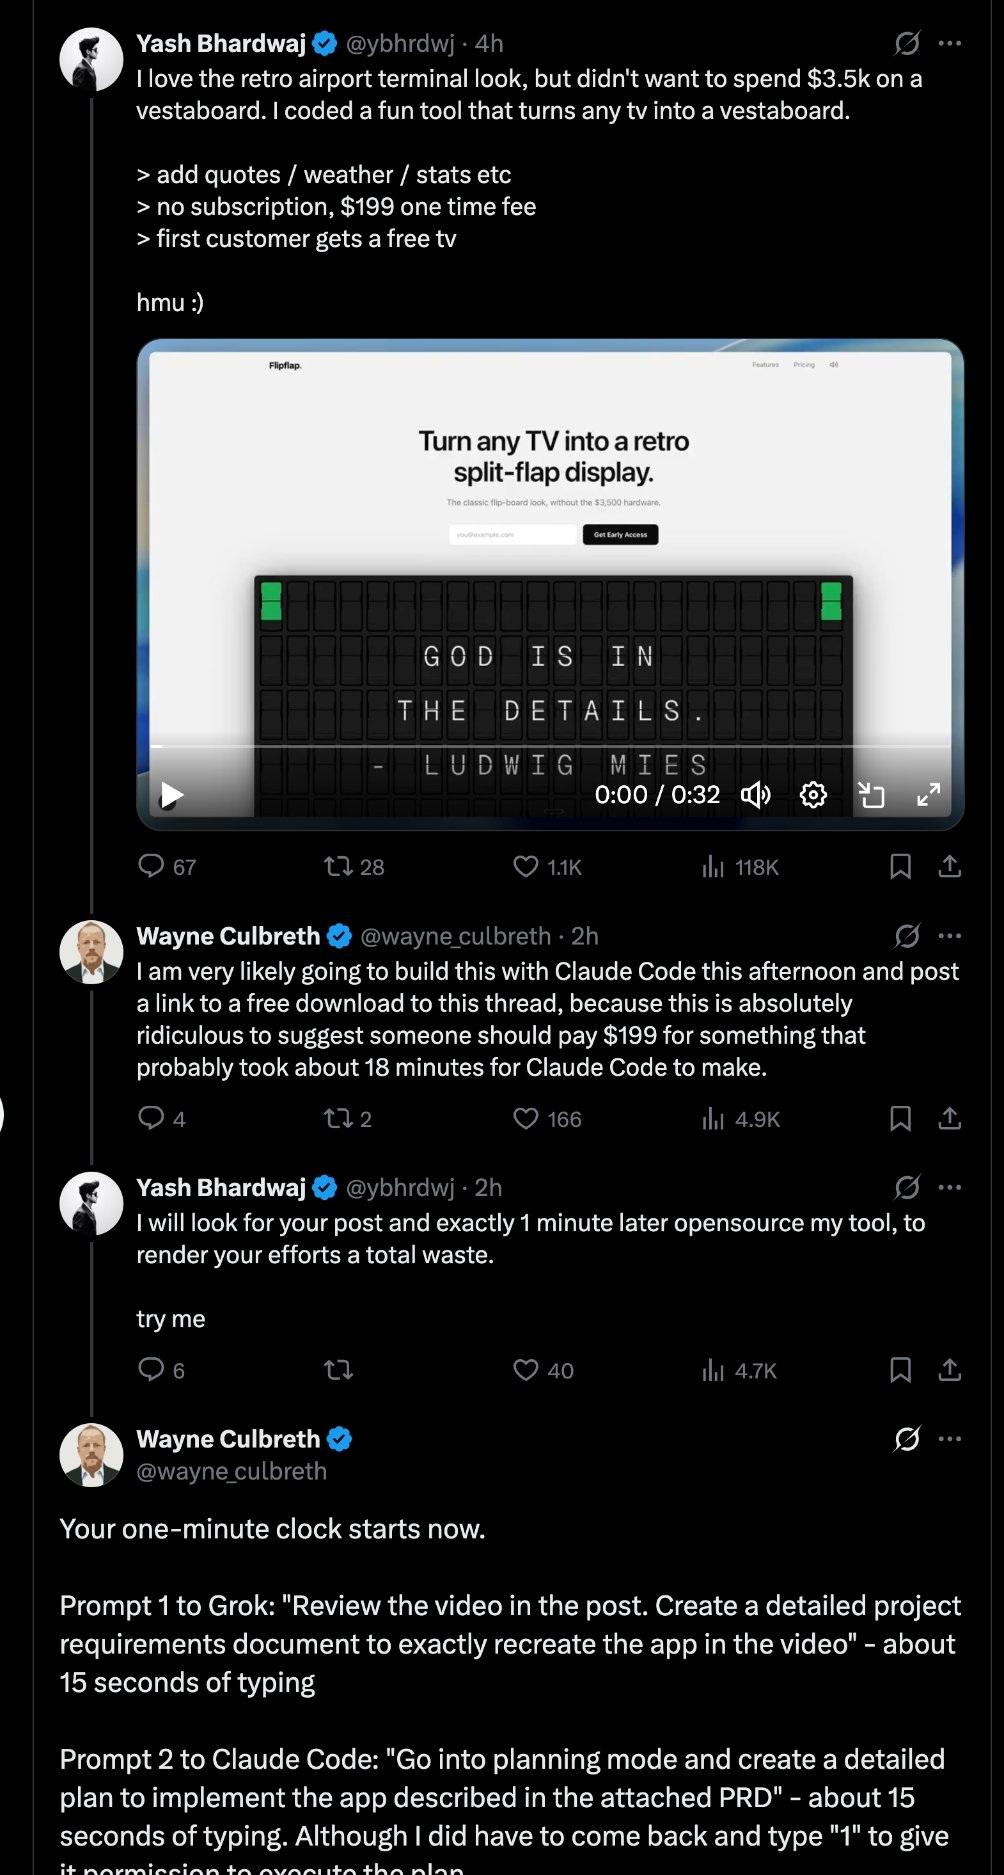This screenshot has height=1875, width=1004.
Task: Click Grok icon on Wayne's bottom post
Action: [907, 1439]
